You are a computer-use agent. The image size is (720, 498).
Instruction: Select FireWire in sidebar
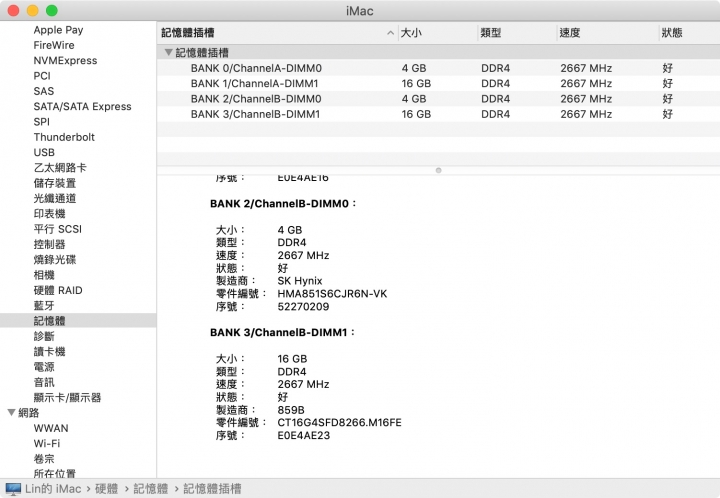[x=54, y=45]
